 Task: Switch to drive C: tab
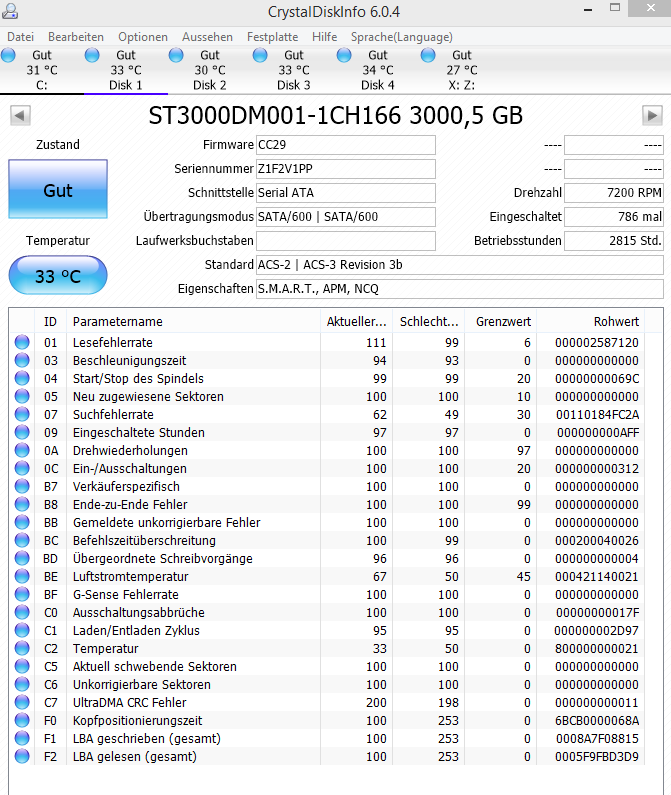coord(42,70)
